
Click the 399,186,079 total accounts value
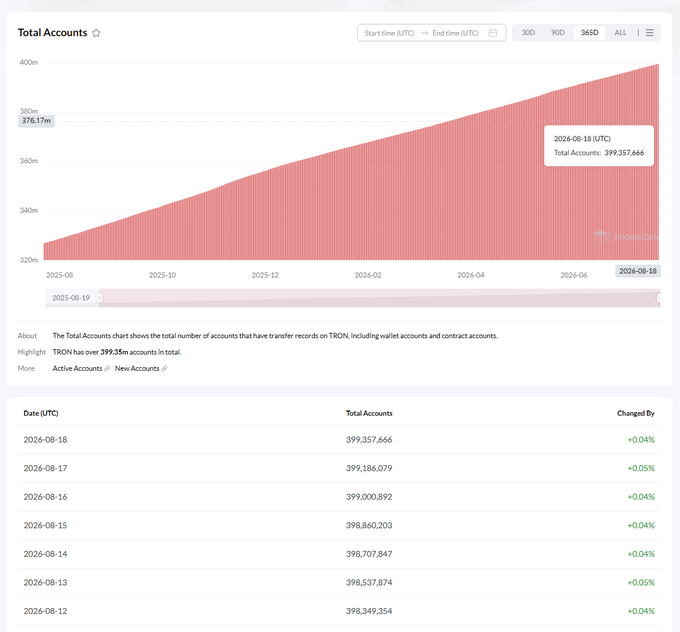(369, 468)
